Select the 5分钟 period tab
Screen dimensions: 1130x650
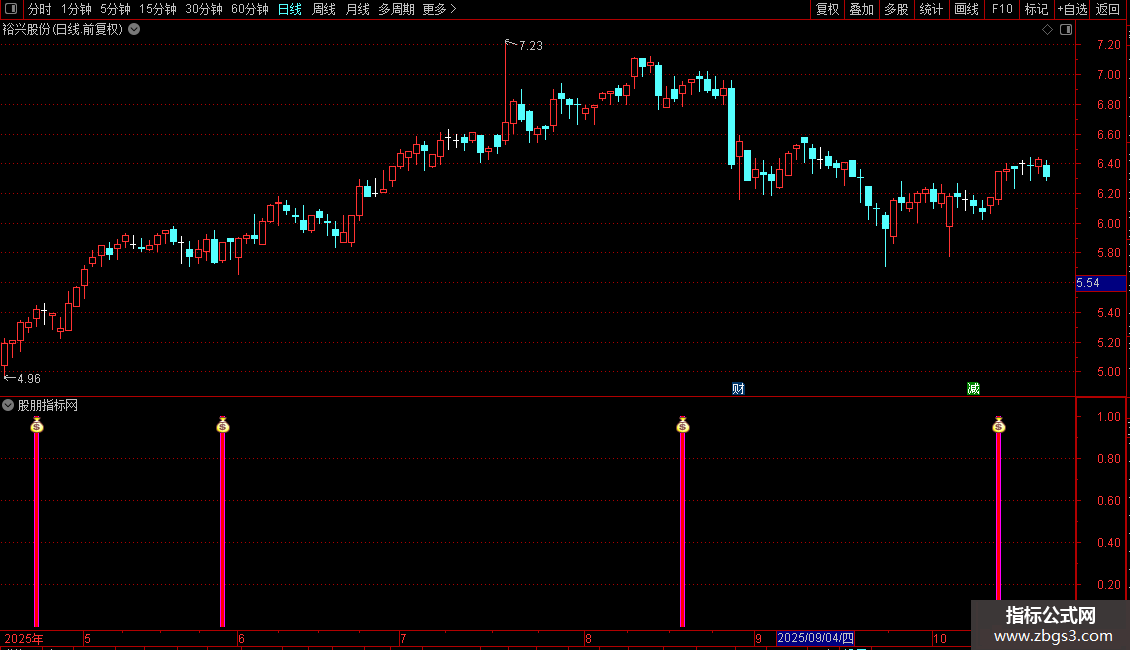115,9
